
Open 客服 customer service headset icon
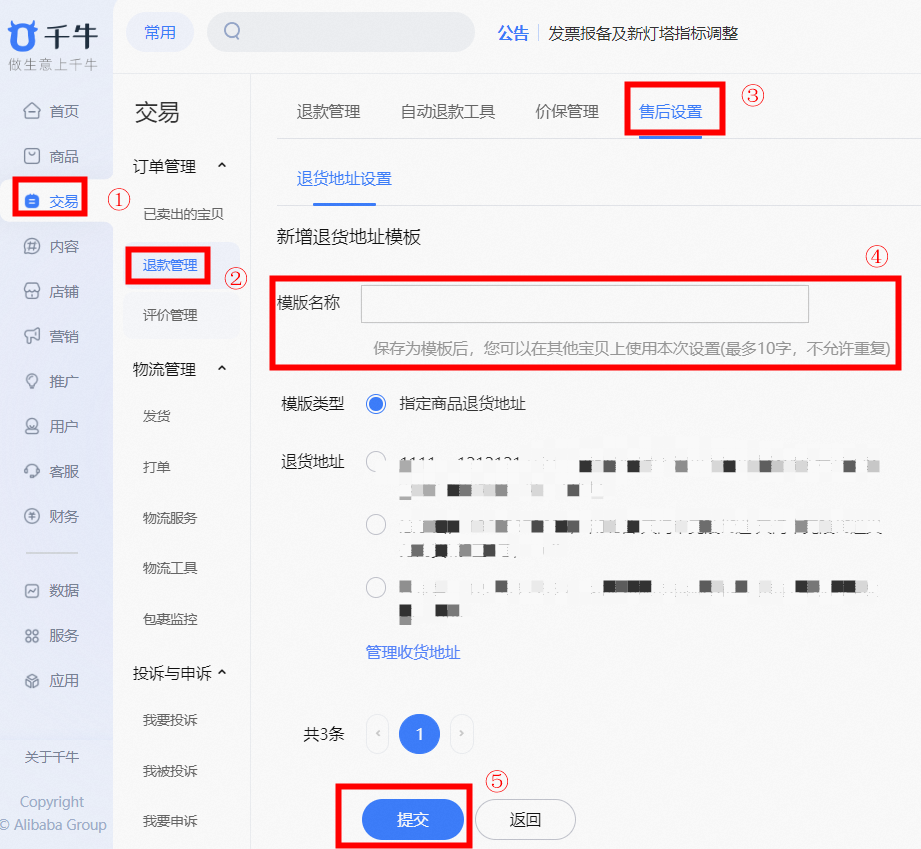(x=32, y=471)
